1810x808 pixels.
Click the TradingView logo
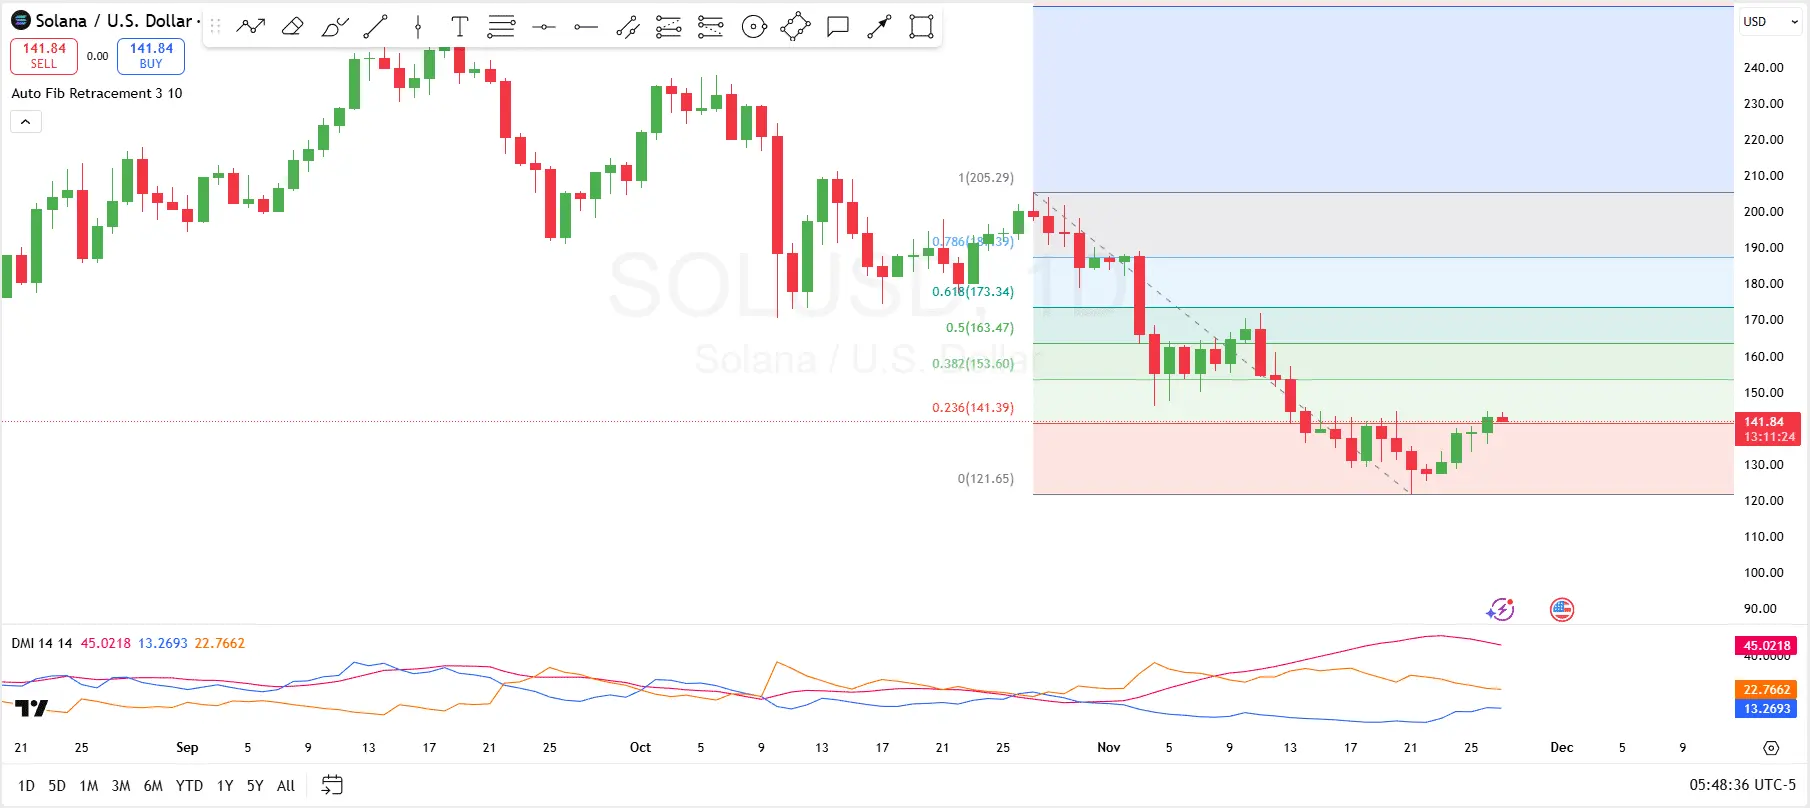pyautogui.click(x=31, y=708)
